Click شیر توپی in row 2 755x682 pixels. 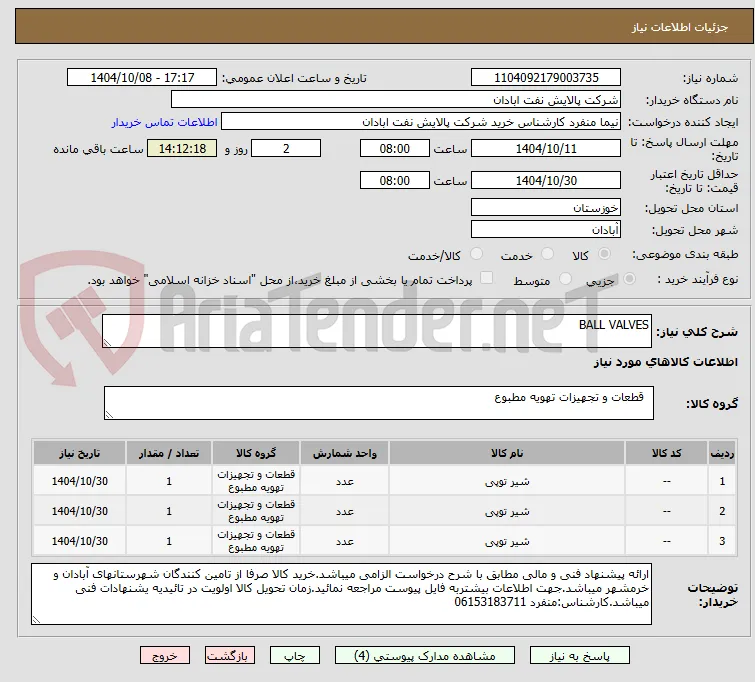[x=507, y=511]
